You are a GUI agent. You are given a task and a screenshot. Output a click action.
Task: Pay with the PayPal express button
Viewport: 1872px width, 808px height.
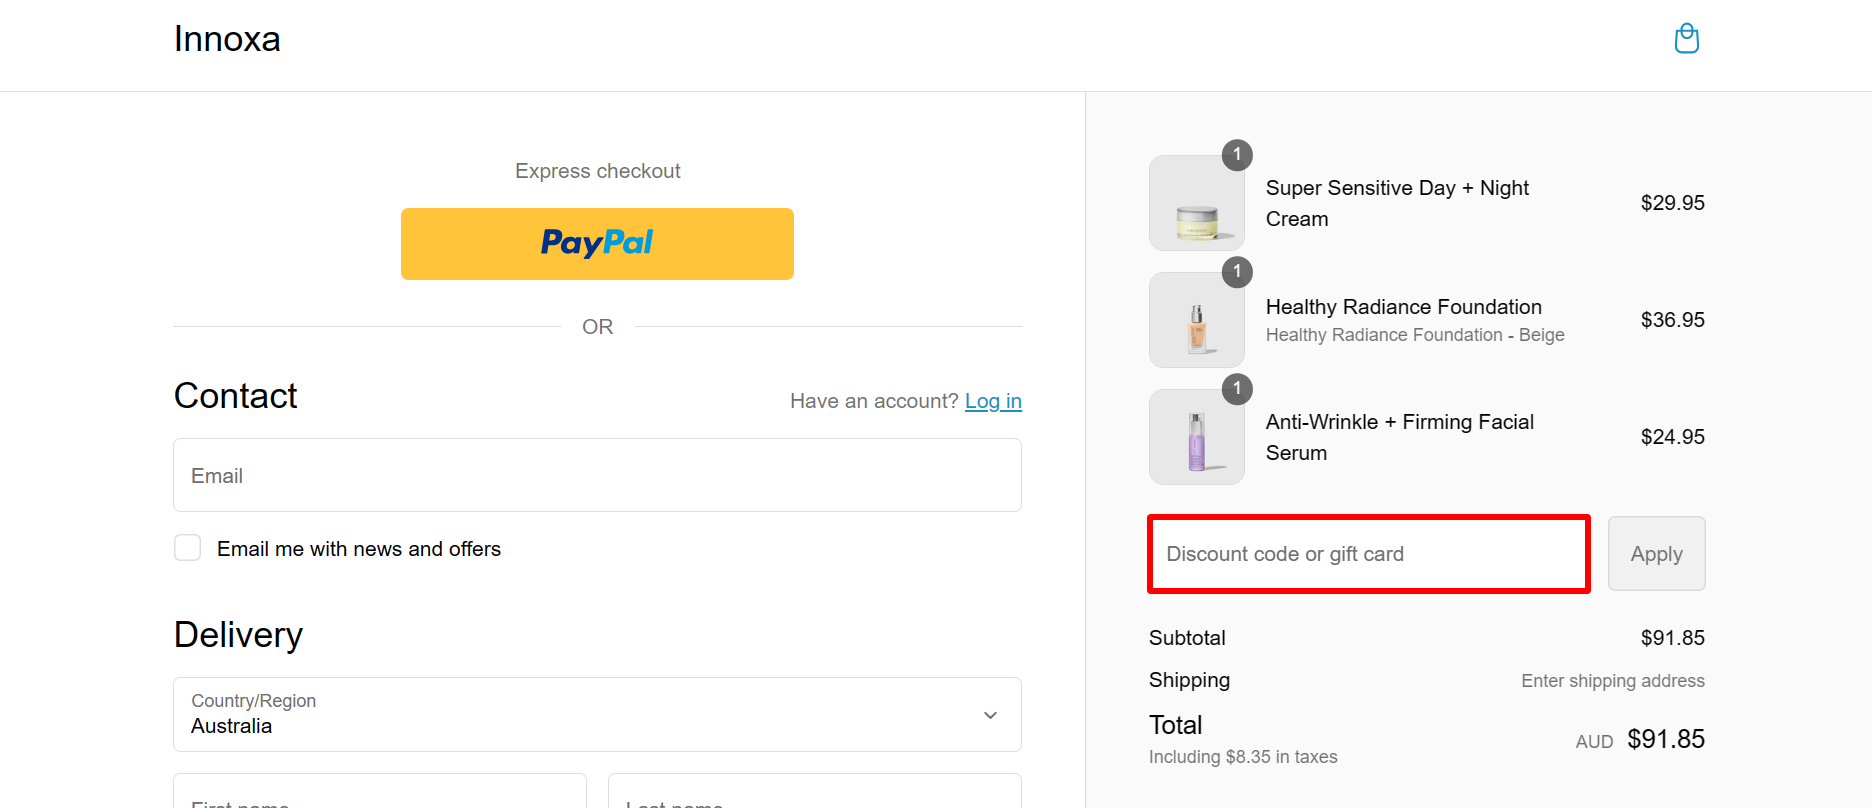597,244
